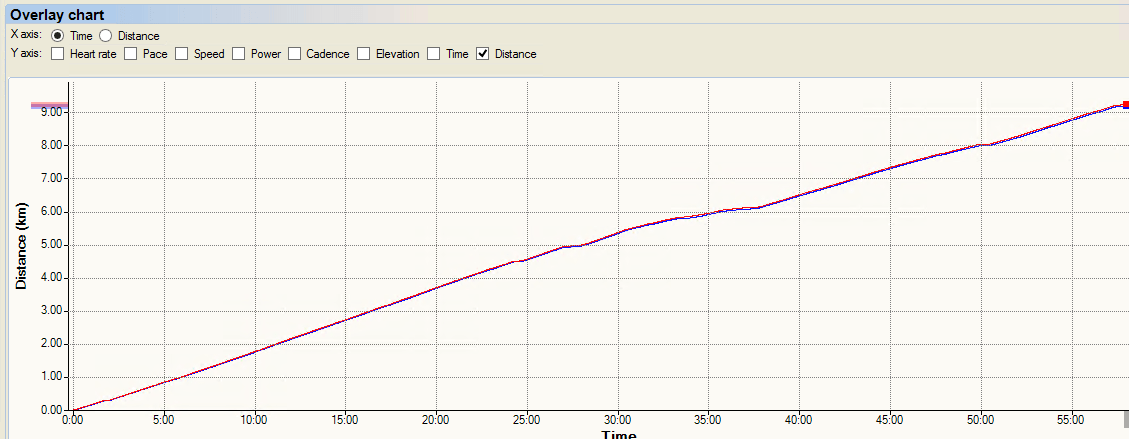Uncheck the Distance Y axis checkbox

482,54
